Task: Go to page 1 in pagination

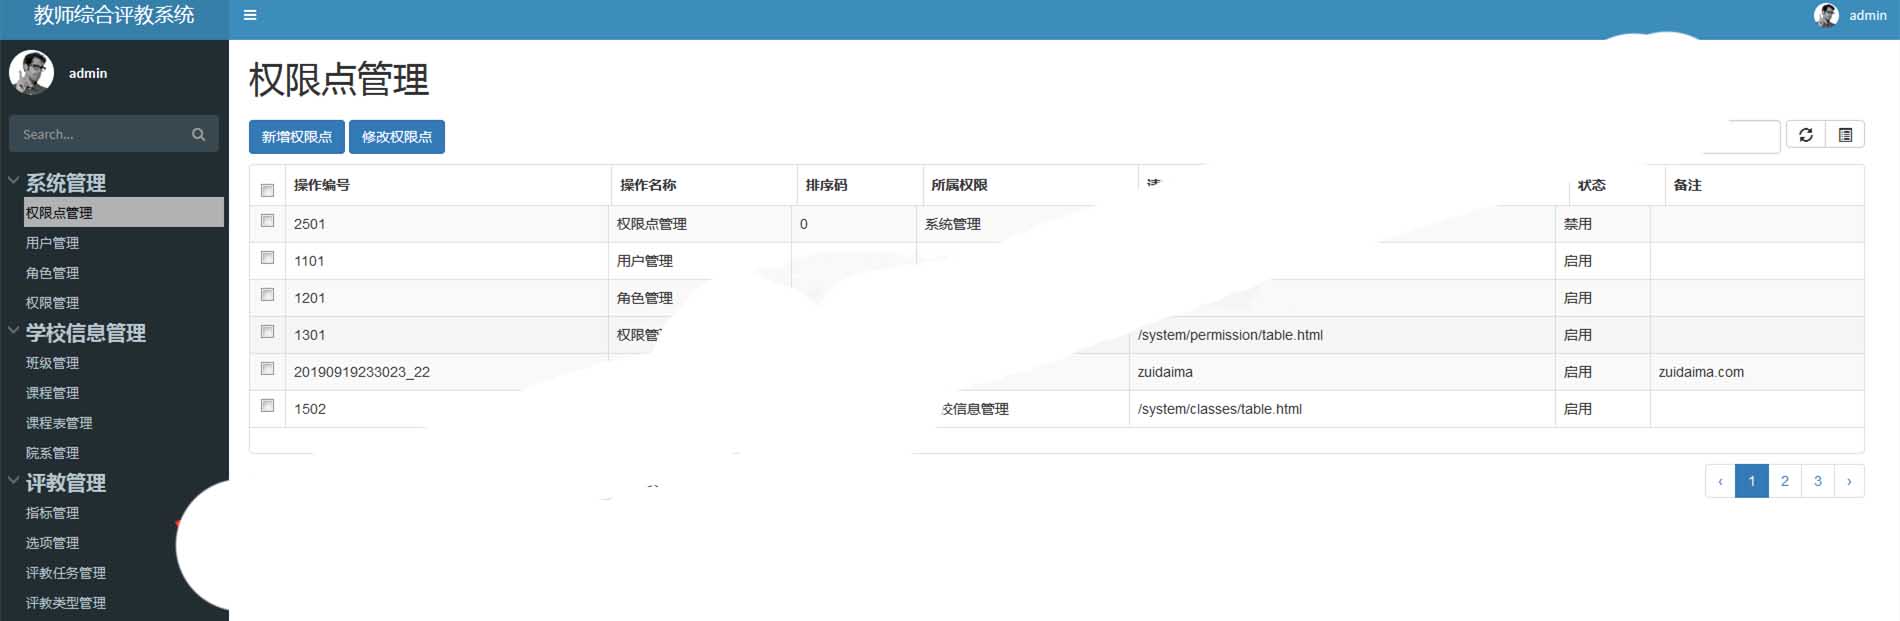Action: (1751, 481)
